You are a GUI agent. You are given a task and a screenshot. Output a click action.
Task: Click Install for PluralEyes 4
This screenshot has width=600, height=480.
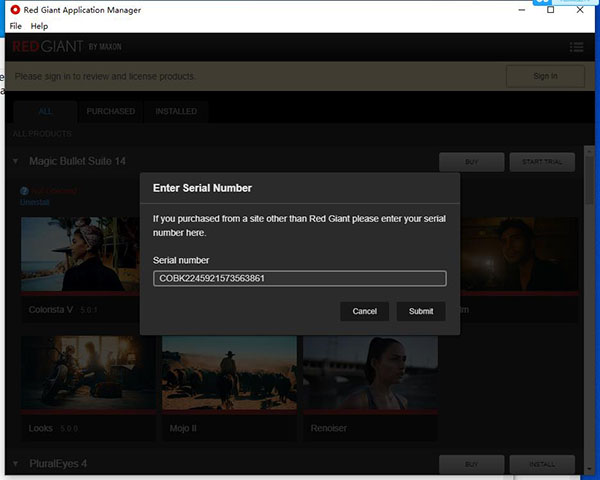click(x=542, y=464)
